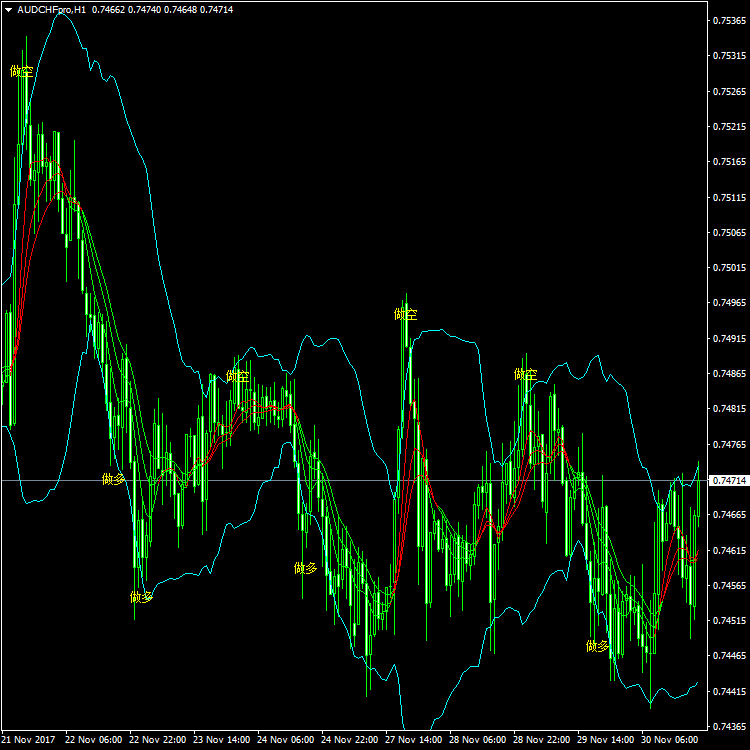Image resolution: width=750 pixels, height=750 pixels.
Task: Click the 0.74615 price axis label
Action: [x=729, y=551]
